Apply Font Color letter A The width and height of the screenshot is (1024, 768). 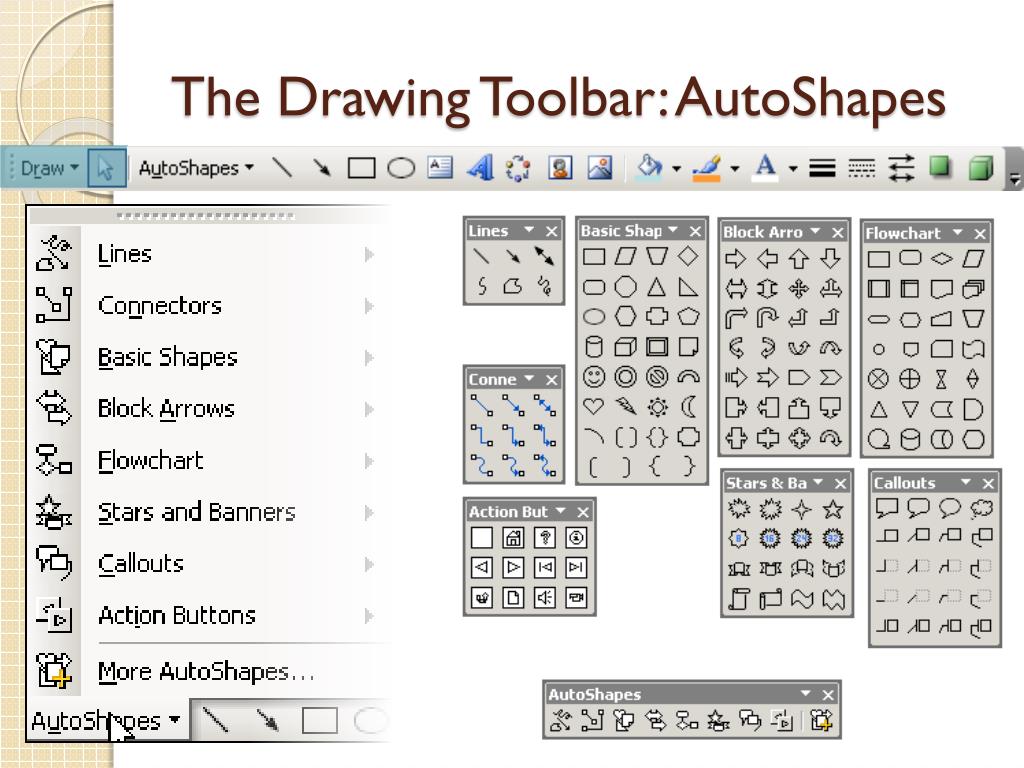coord(765,168)
